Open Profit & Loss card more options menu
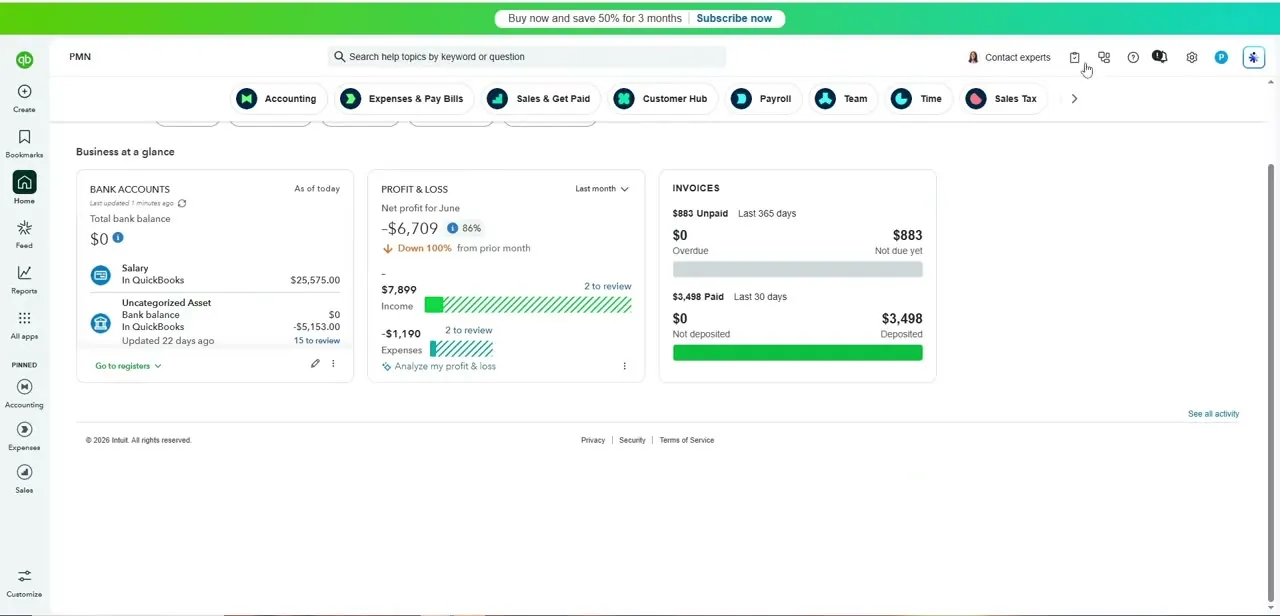This screenshot has height=616, width=1280. (625, 366)
